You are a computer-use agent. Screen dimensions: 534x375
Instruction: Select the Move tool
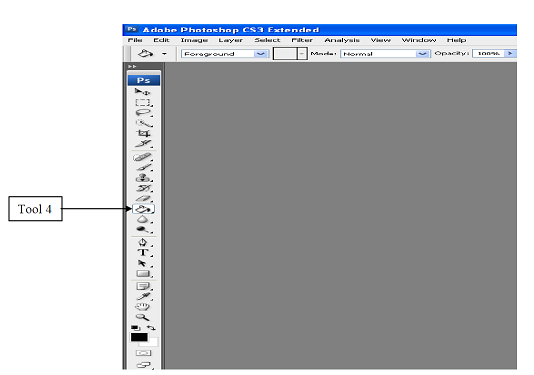click(142, 91)
